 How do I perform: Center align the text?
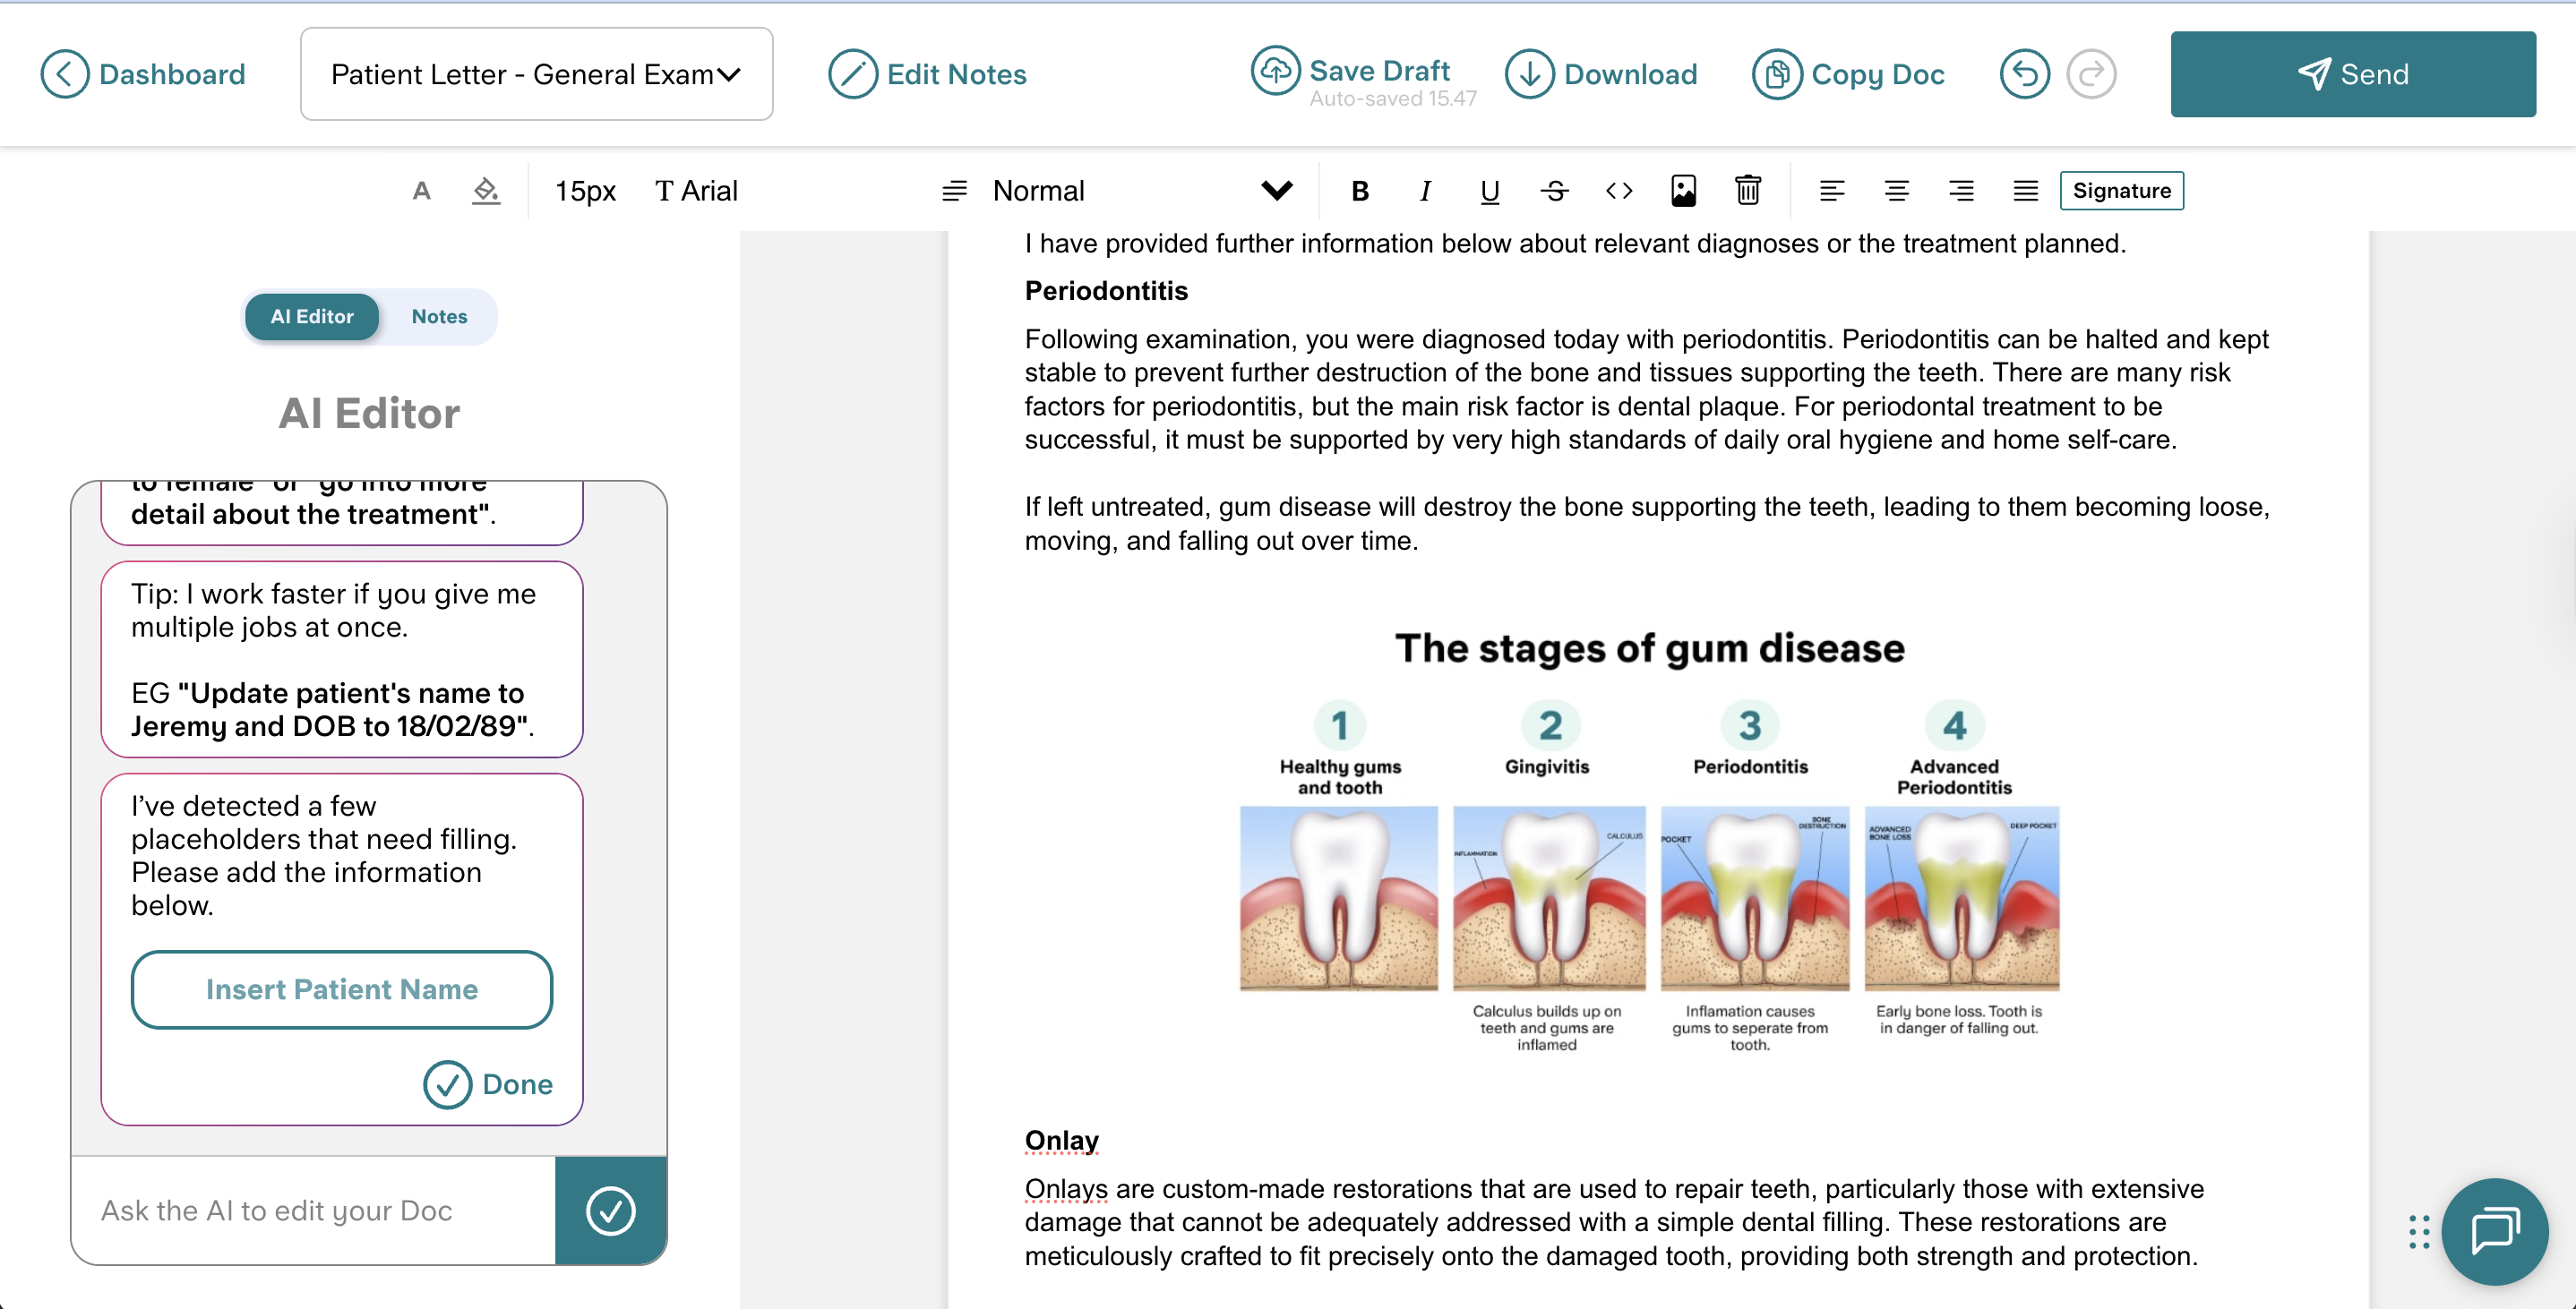click(x=1896, y=191)
